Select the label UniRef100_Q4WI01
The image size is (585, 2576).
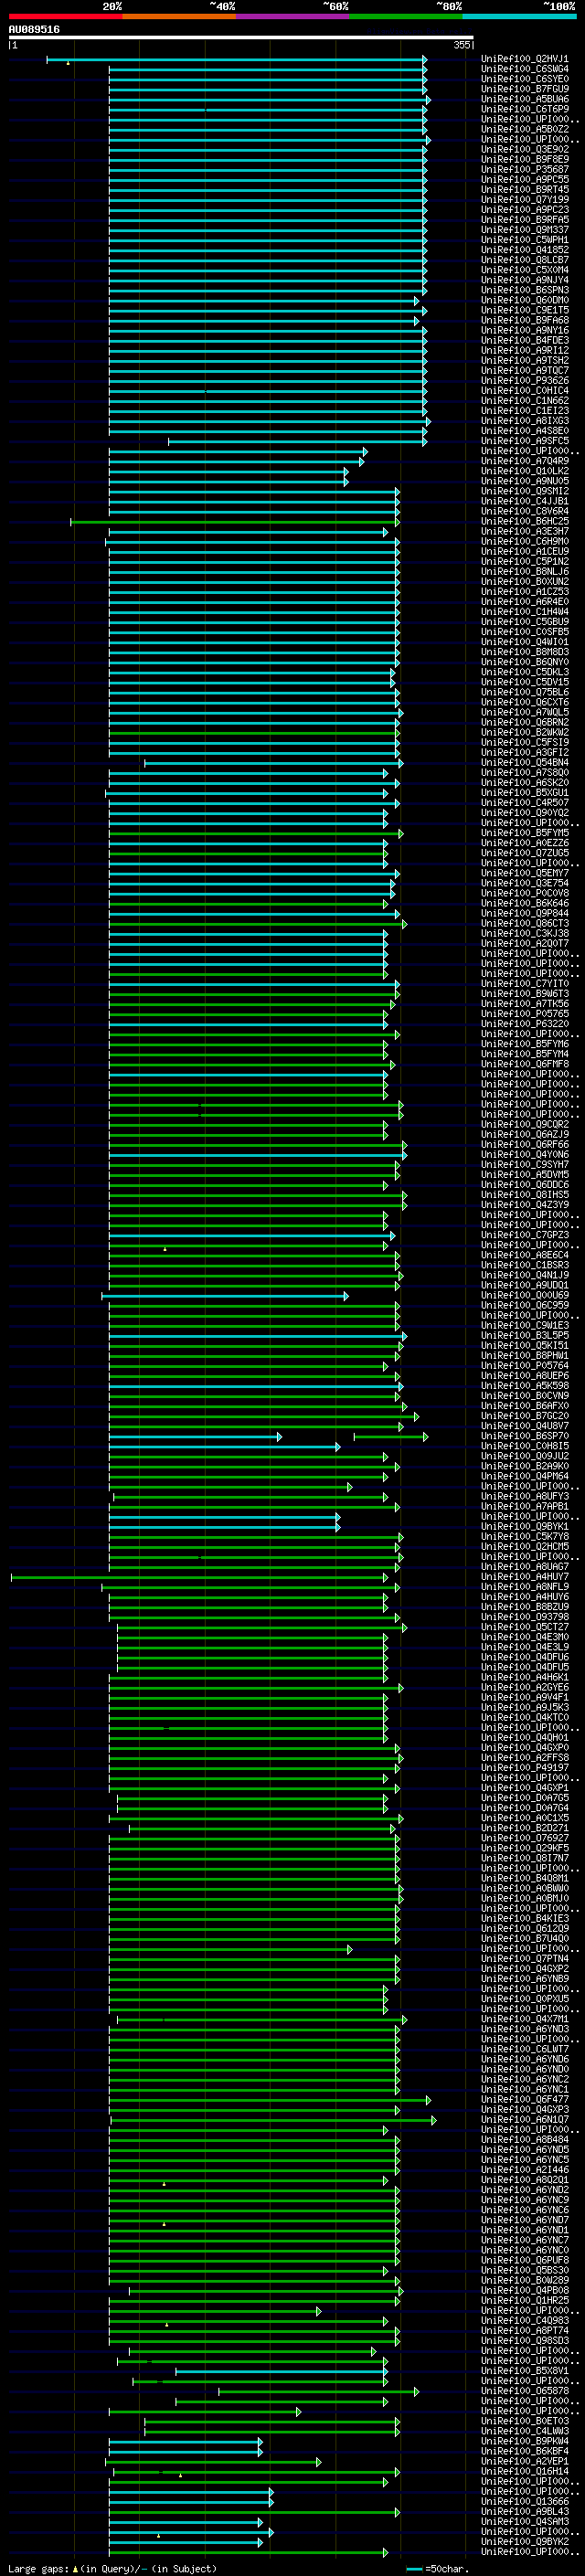click(525, 642)
